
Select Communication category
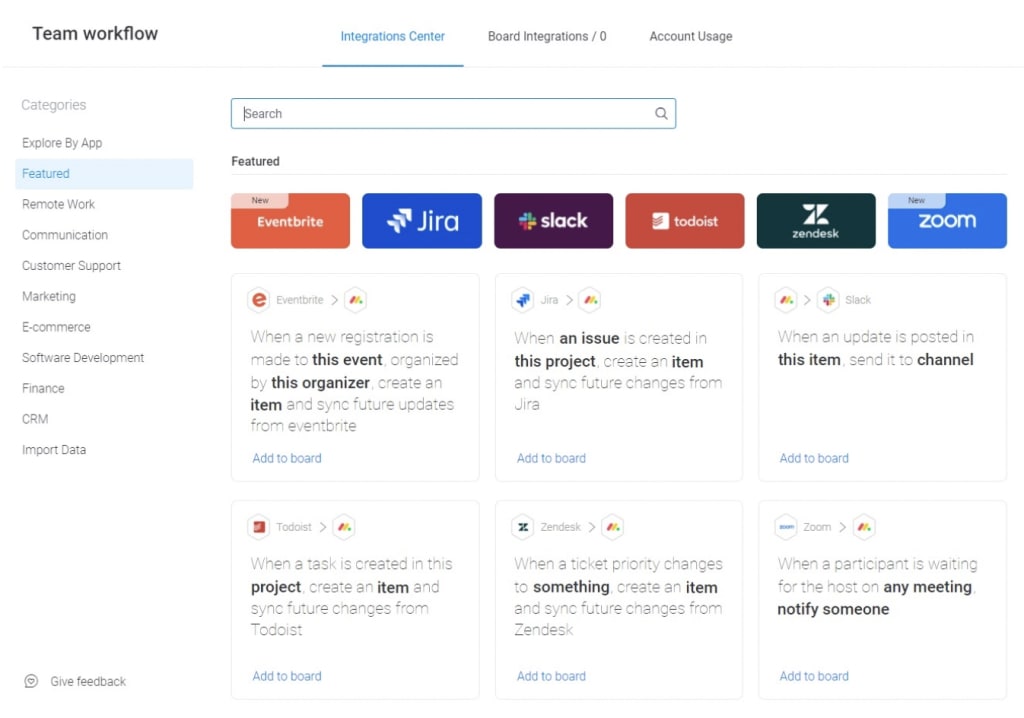[65, 235]
